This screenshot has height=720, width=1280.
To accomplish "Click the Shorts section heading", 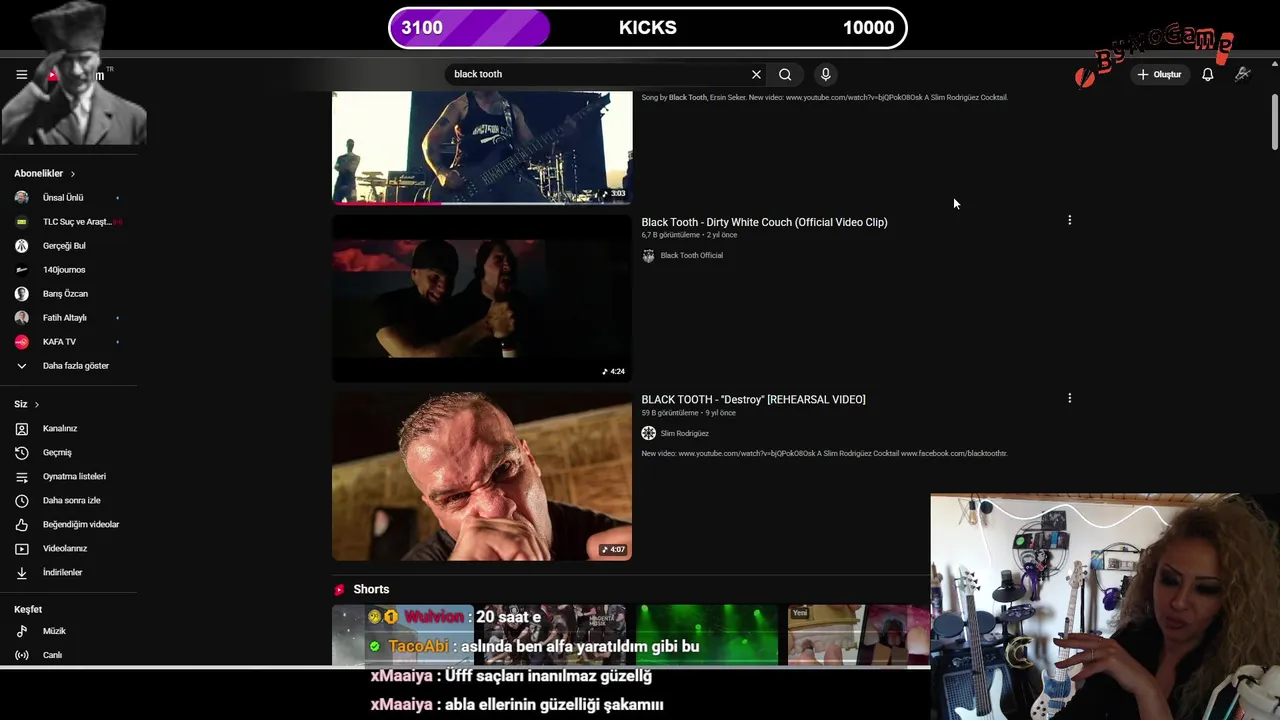I will tap(371, 589).
